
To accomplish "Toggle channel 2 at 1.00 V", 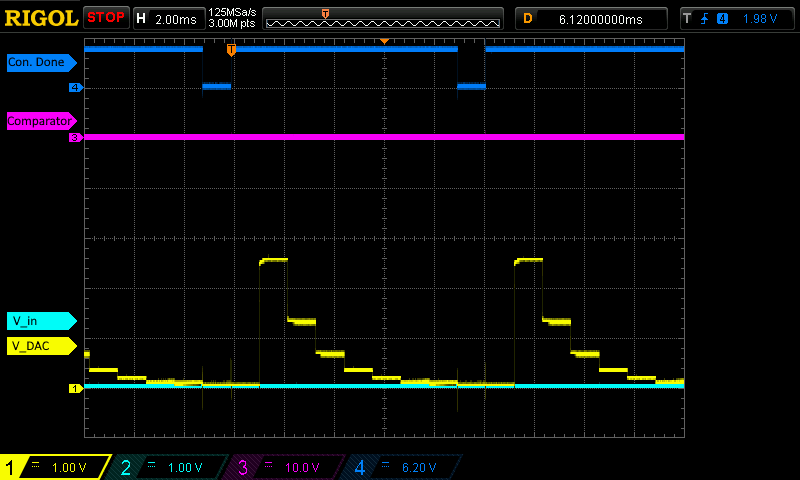I will click(x=169, y=467).
